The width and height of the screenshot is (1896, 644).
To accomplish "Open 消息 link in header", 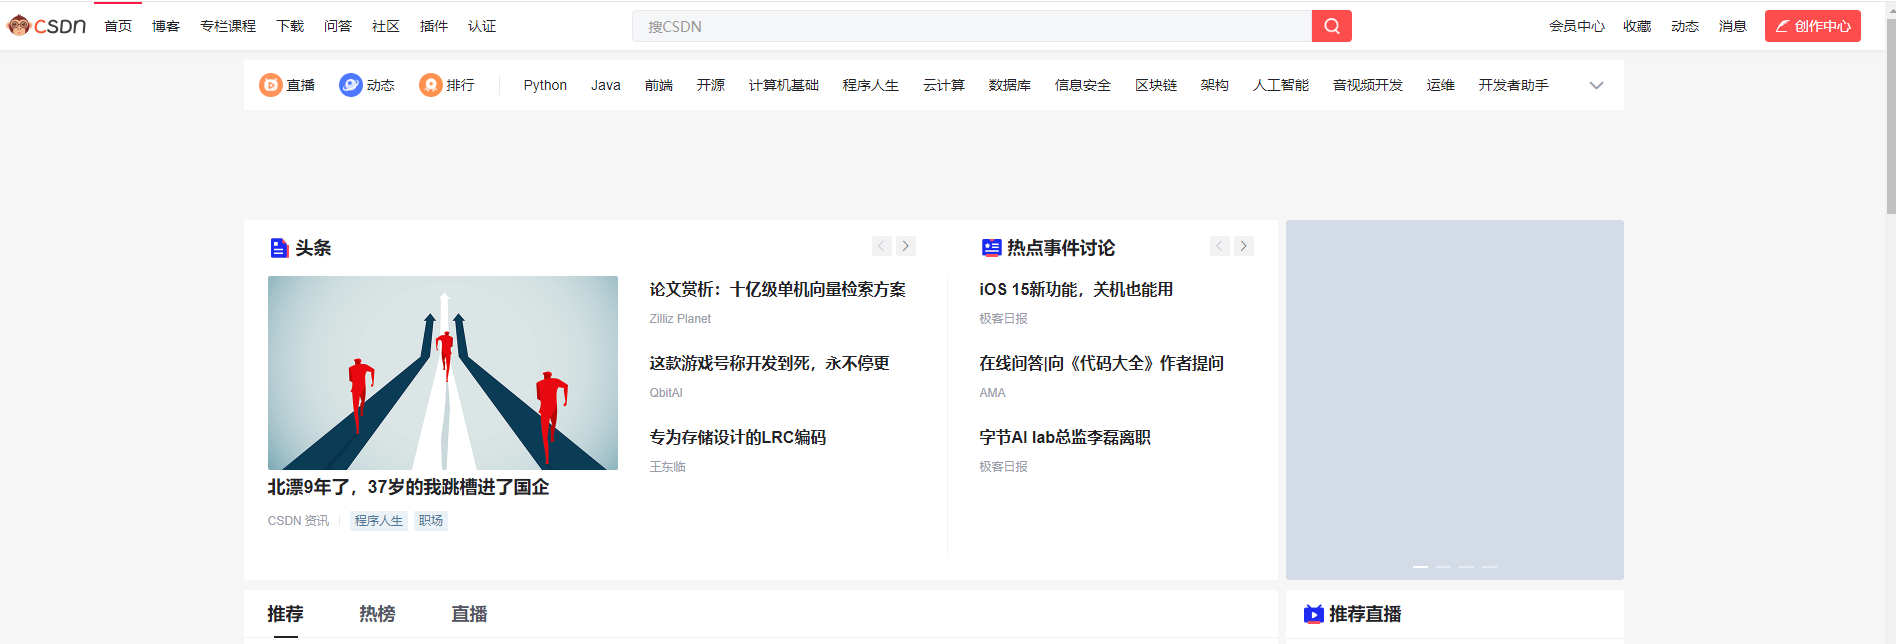I will coord(1733,26).
